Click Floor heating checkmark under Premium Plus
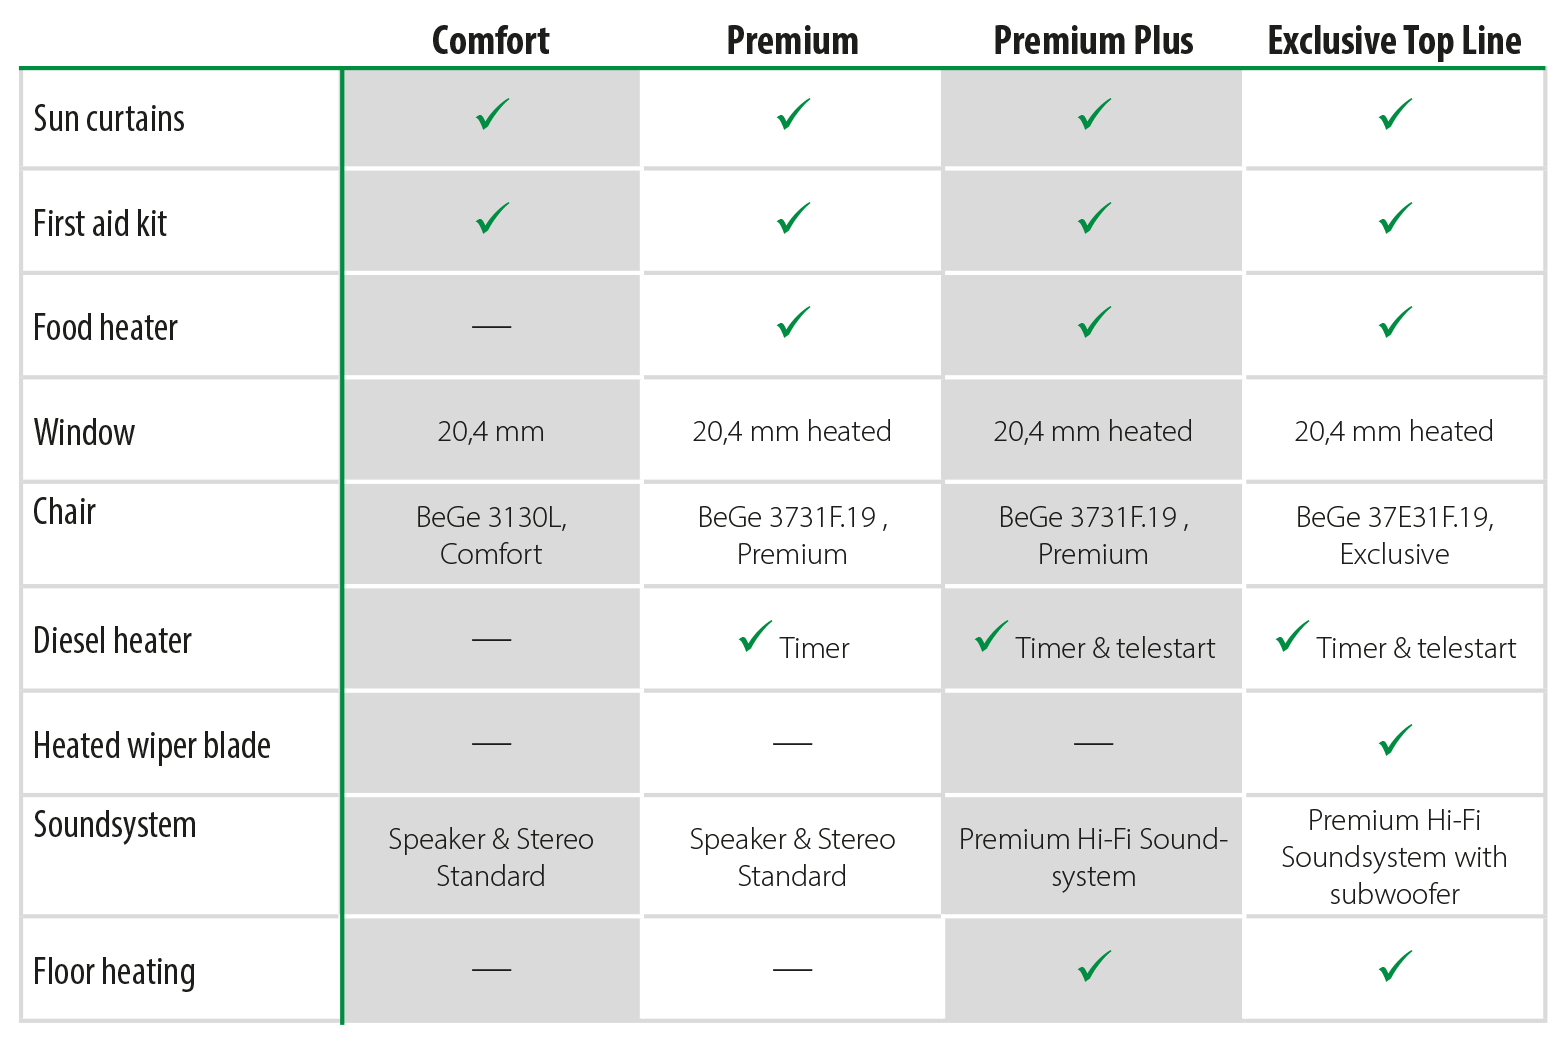The height and width of the screenshot is (1052, 1564). 1094,966
